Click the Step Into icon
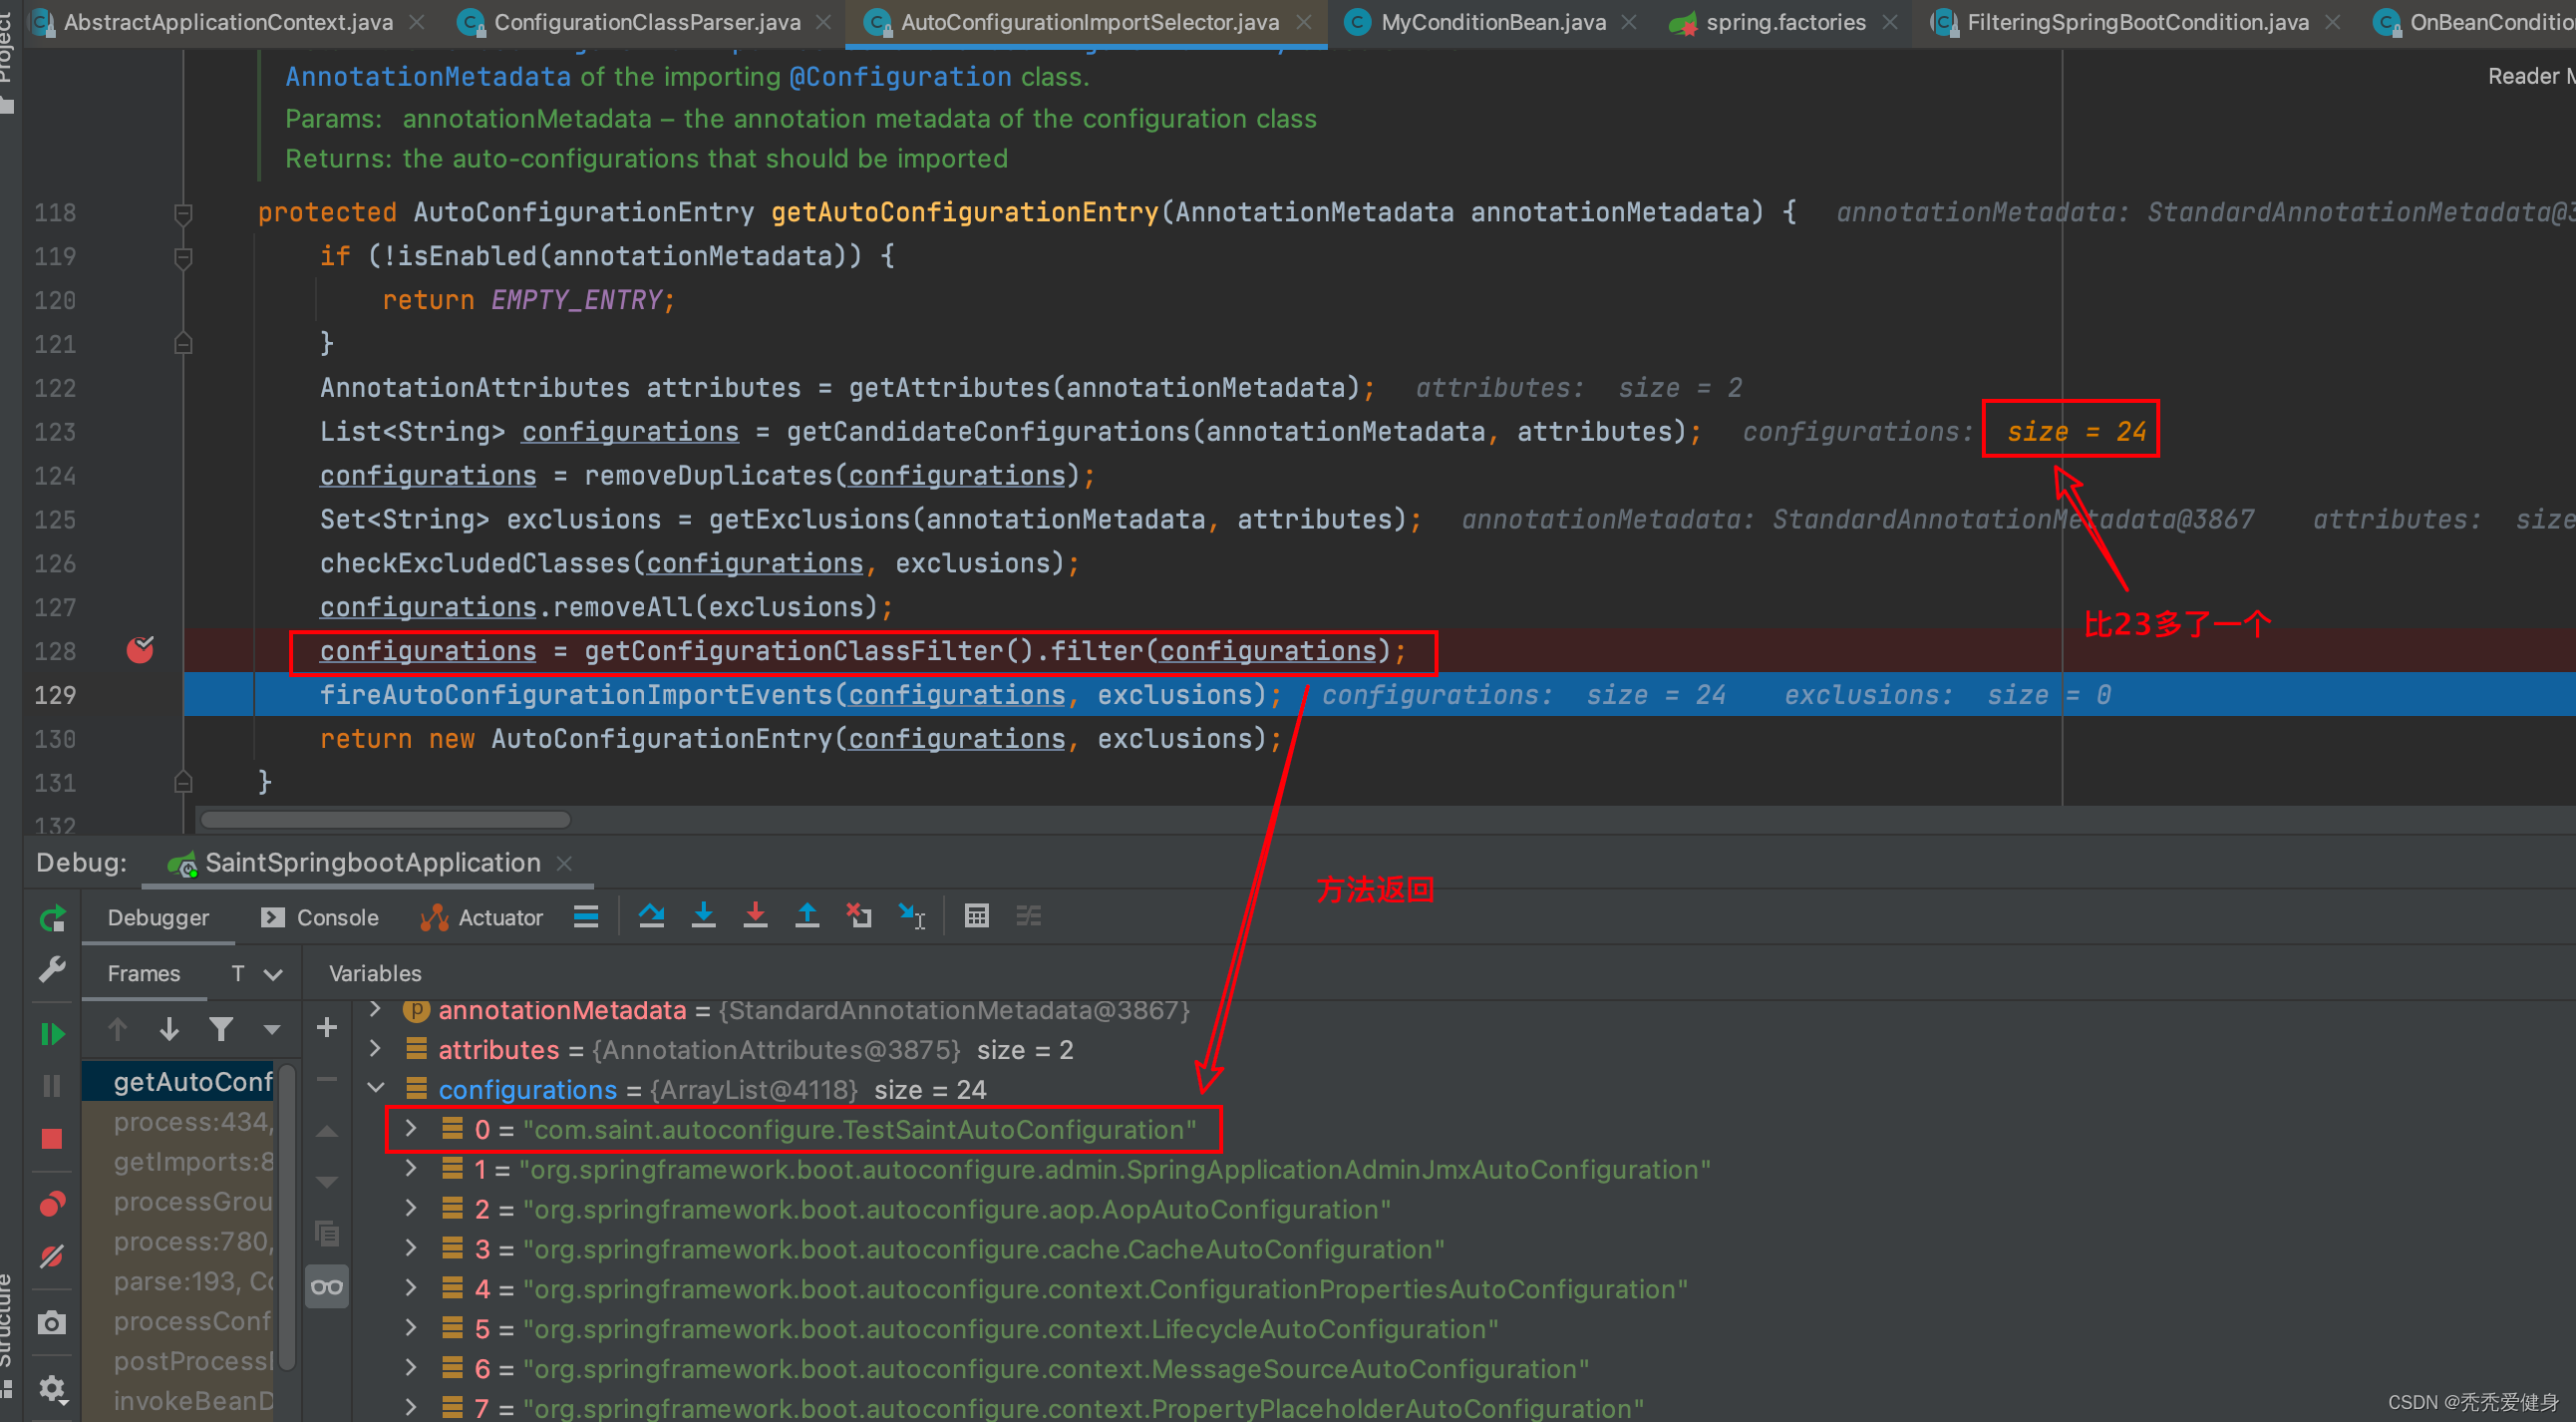The width and height of the screenshot is (2576, 1422). pos(703,915)
